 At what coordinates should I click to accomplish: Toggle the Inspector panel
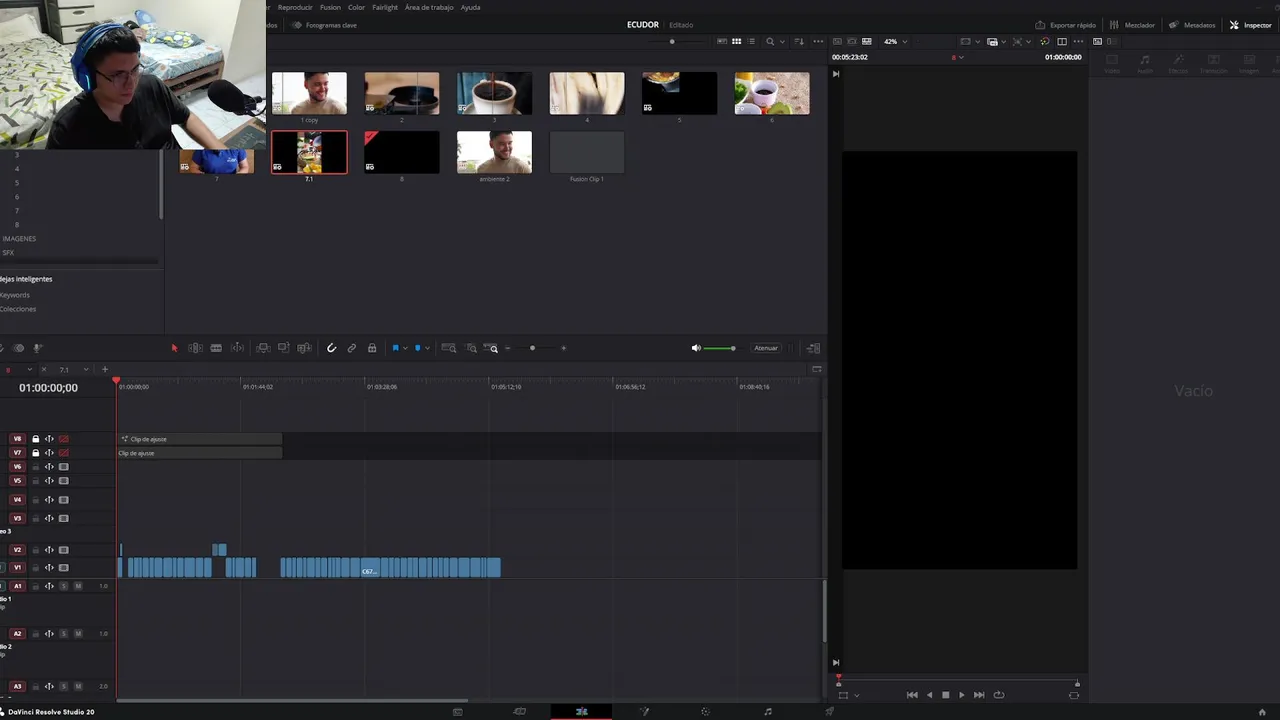tap(1250, 25)
